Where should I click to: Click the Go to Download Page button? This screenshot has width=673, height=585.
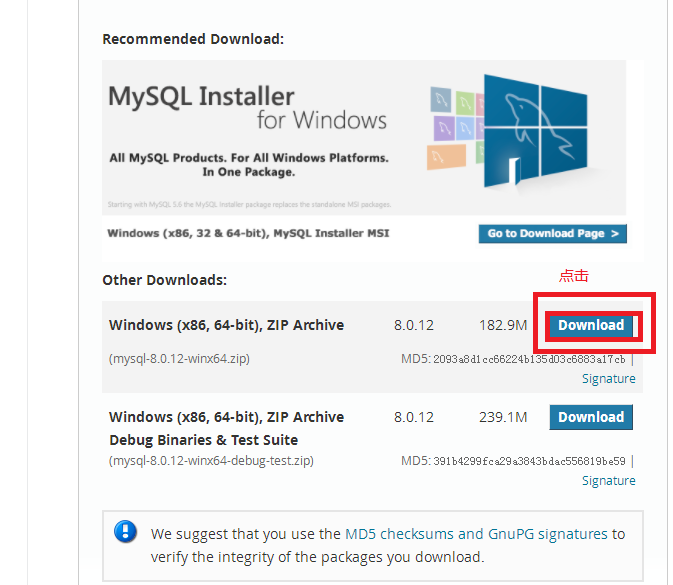point(553,233)
